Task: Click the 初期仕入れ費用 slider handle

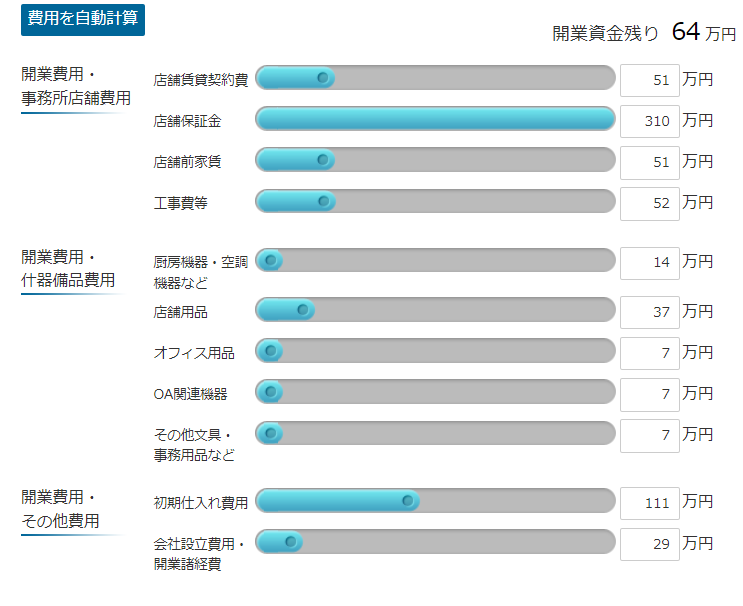Action: pyautogui.click(x=408, y=501)
